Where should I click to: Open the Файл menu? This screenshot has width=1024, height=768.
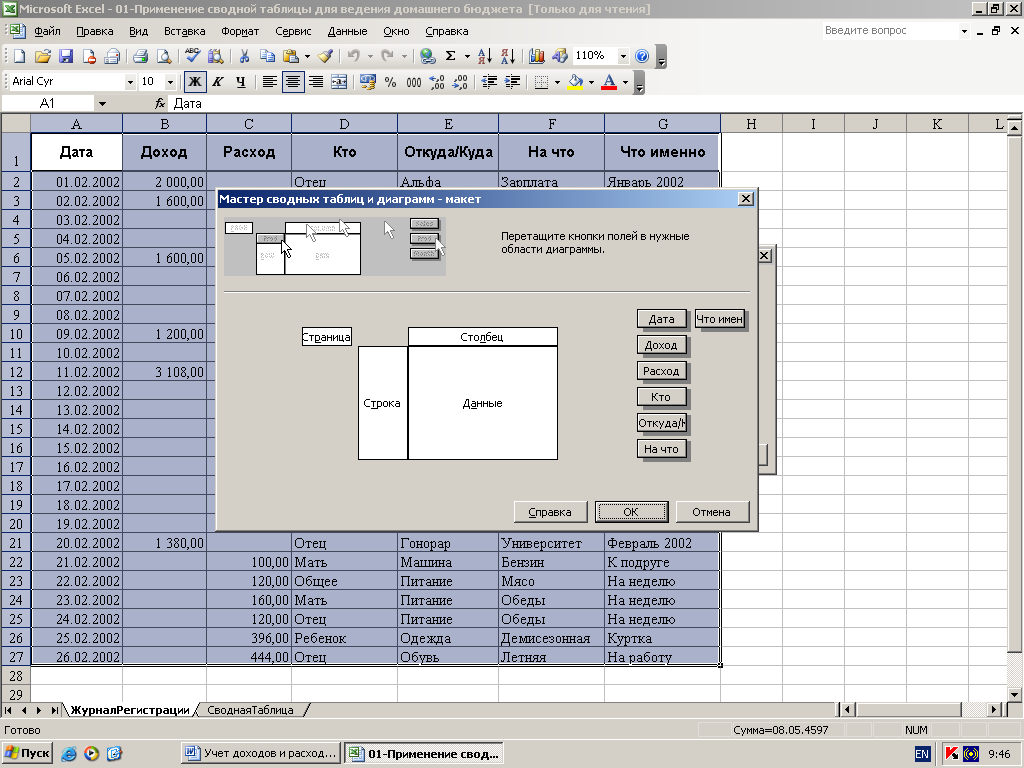(47, 31)
